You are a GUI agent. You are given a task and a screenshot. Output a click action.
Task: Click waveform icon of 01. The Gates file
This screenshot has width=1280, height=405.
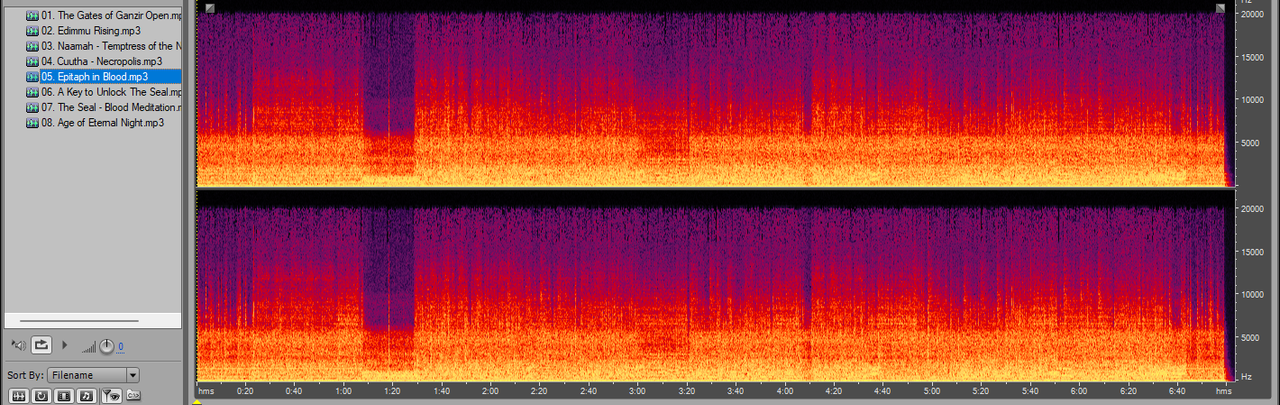[32, 16]
